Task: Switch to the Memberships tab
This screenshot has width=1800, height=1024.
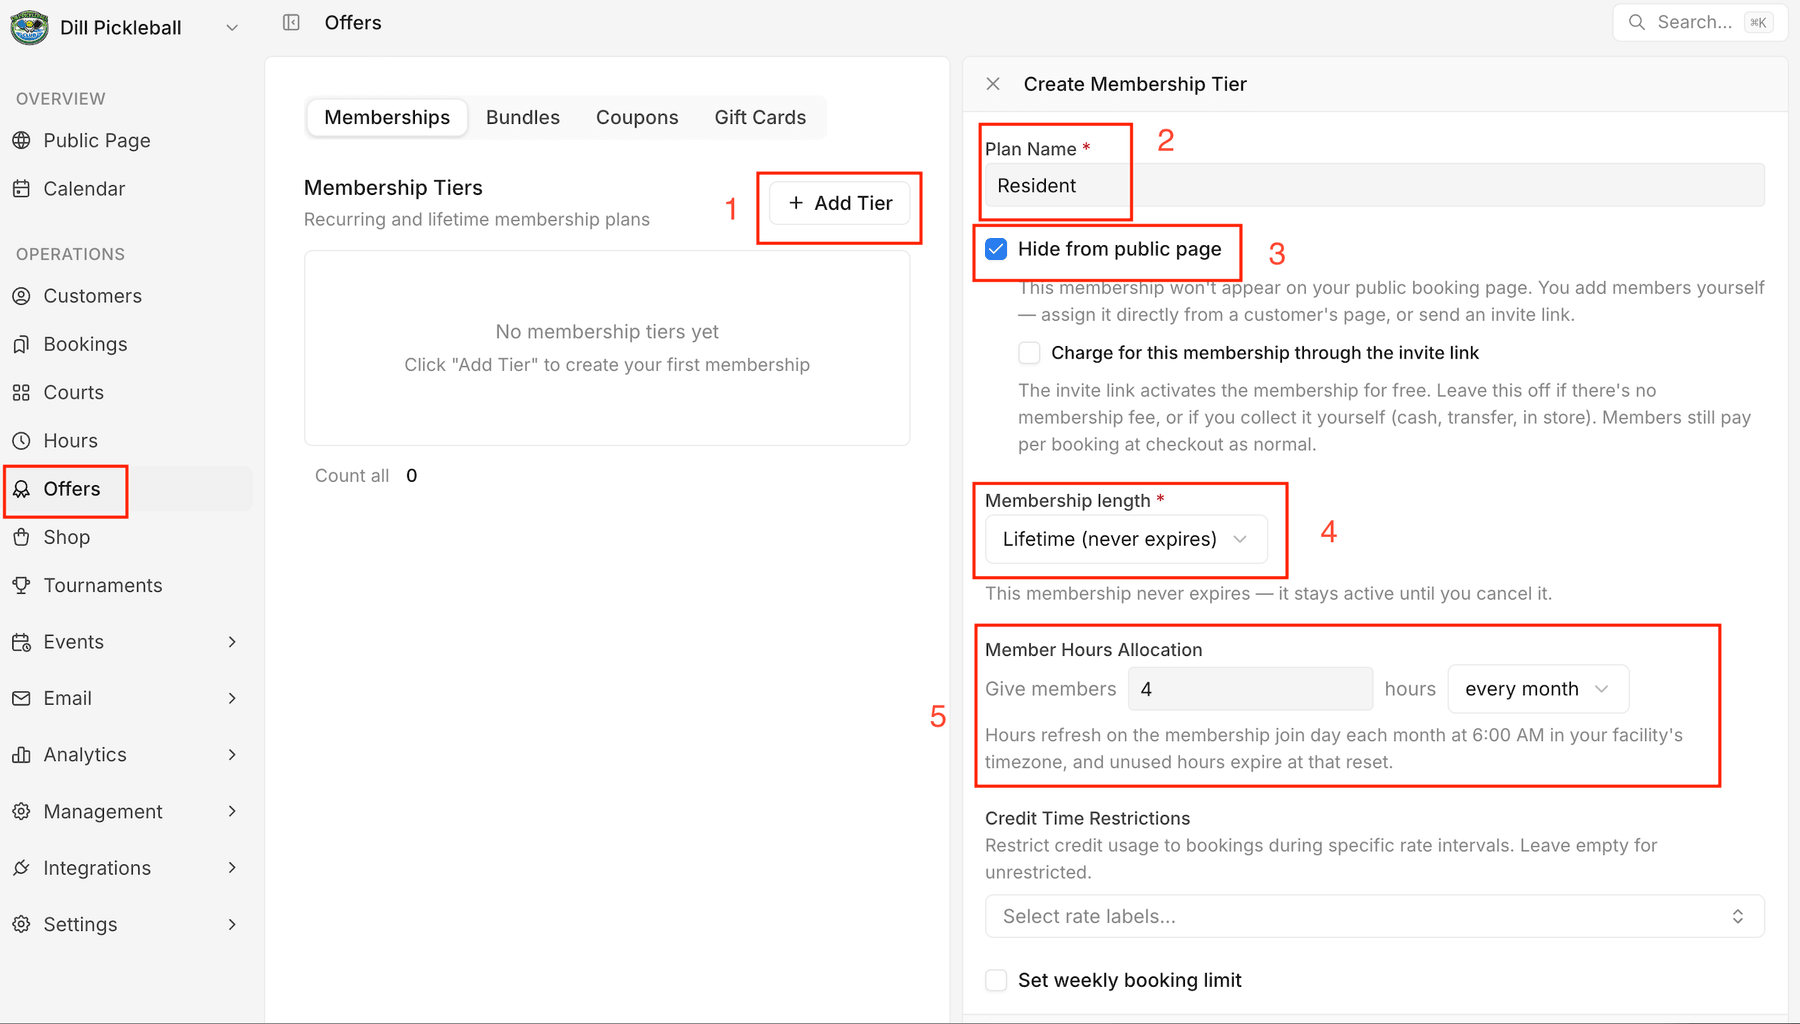Action: [x=387, y=117]
